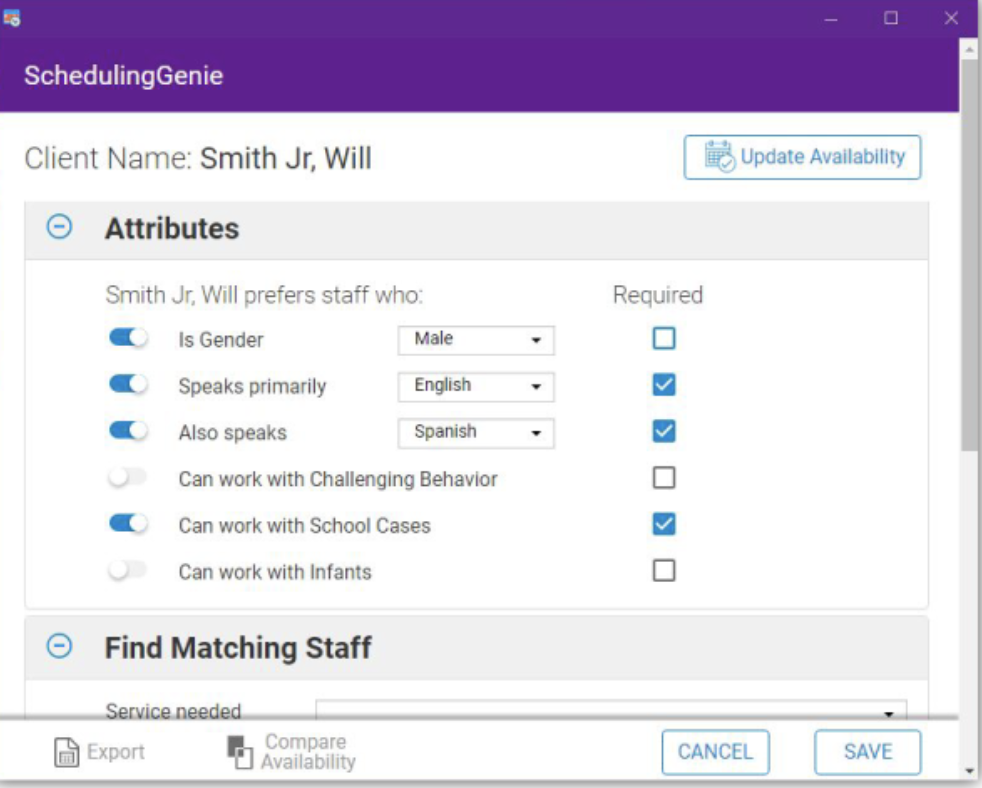The width and height of the screenshot is (982, 788).
Task: Click the Attributes heading text
Action: click(172, 228)
